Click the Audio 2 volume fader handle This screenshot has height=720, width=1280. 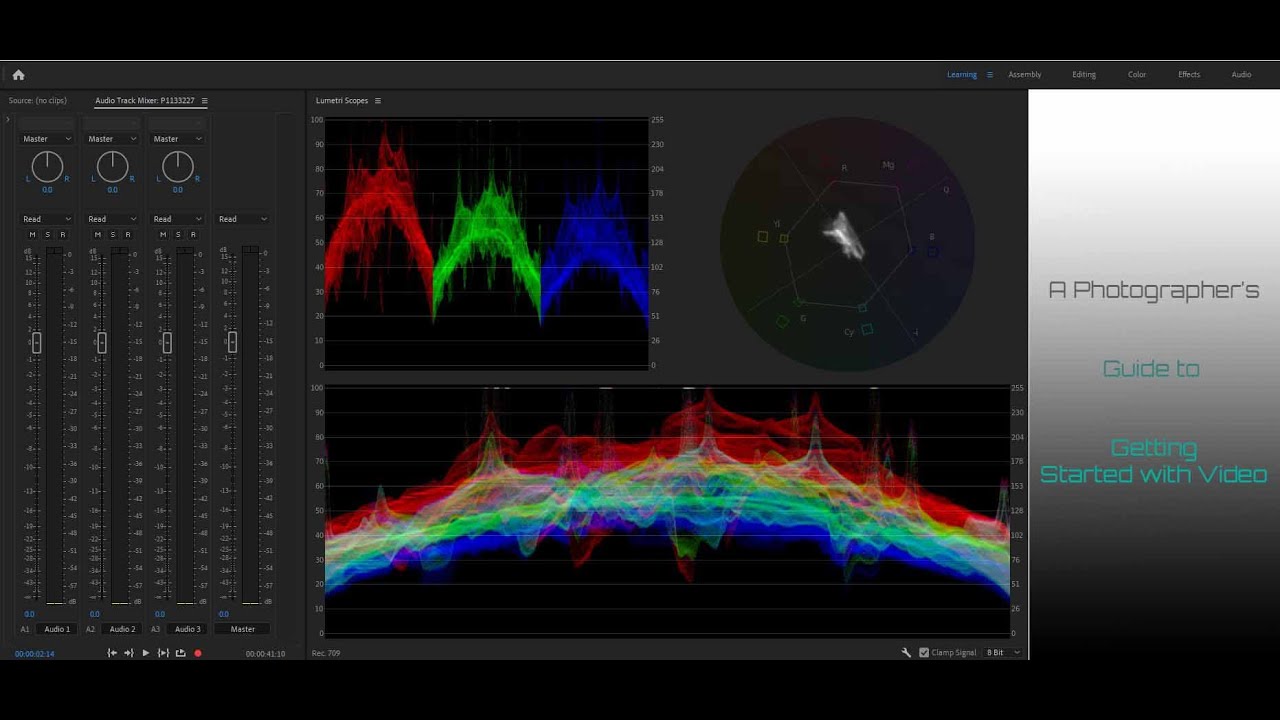tap(101, 343)
